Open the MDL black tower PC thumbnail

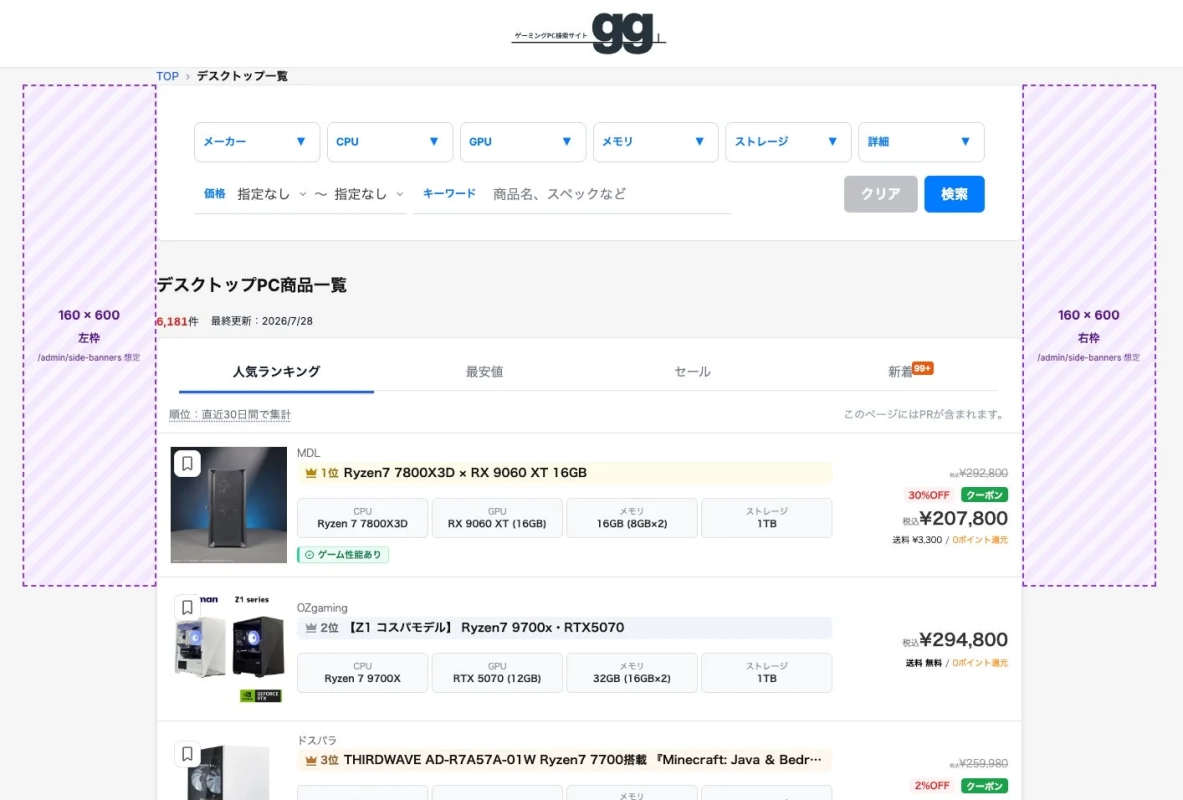pyautogui.click(x=229, y=505)
